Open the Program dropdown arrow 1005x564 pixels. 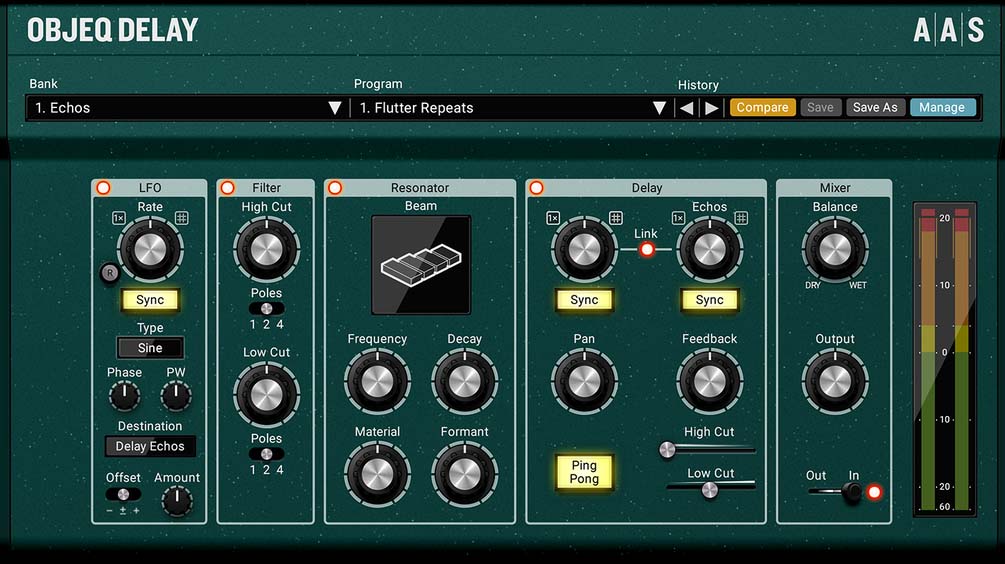click(660, 108)
